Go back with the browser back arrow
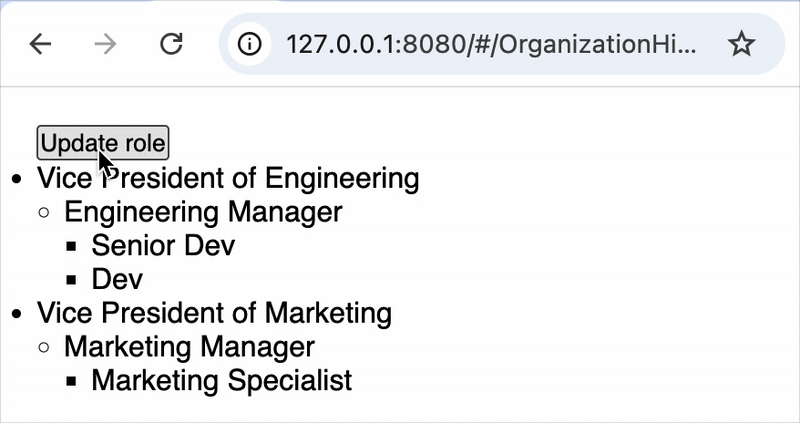The image size is (800, 423). click(40, 44)
